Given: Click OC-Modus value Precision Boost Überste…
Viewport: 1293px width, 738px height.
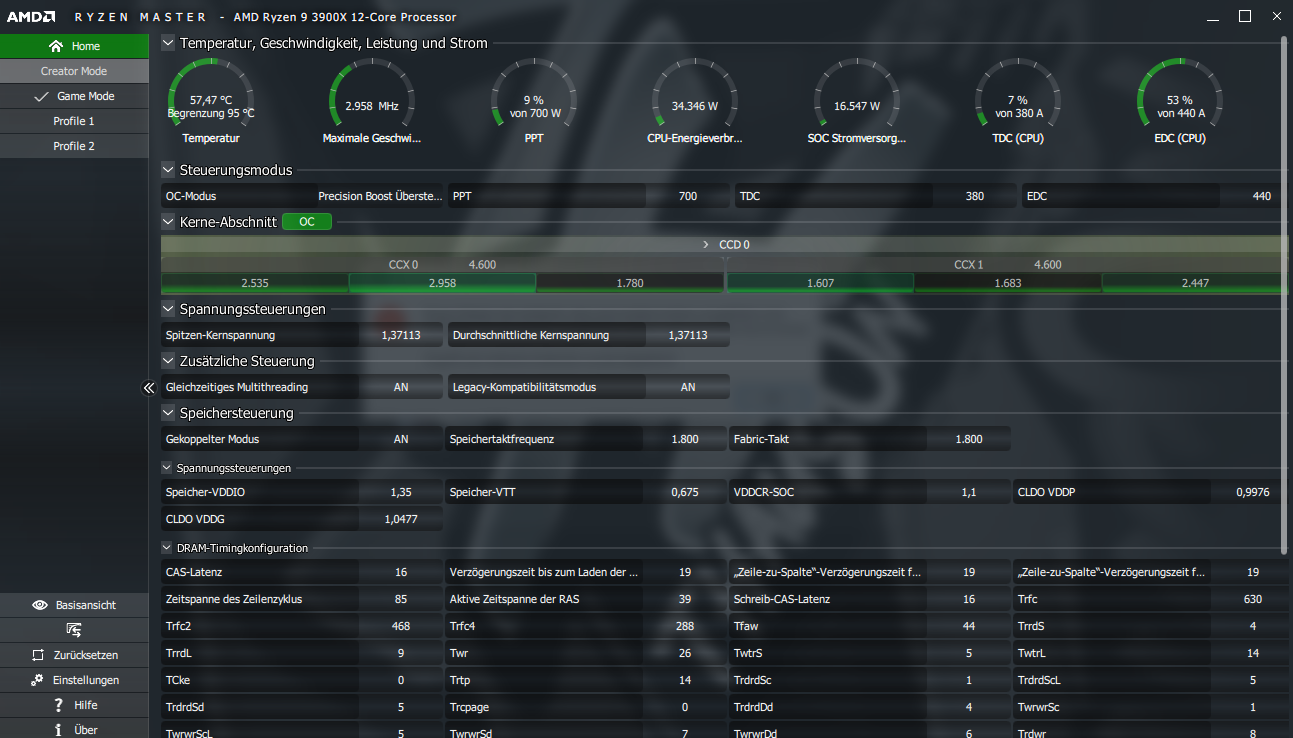Looking at the screenshot, I should coord(380,196).
